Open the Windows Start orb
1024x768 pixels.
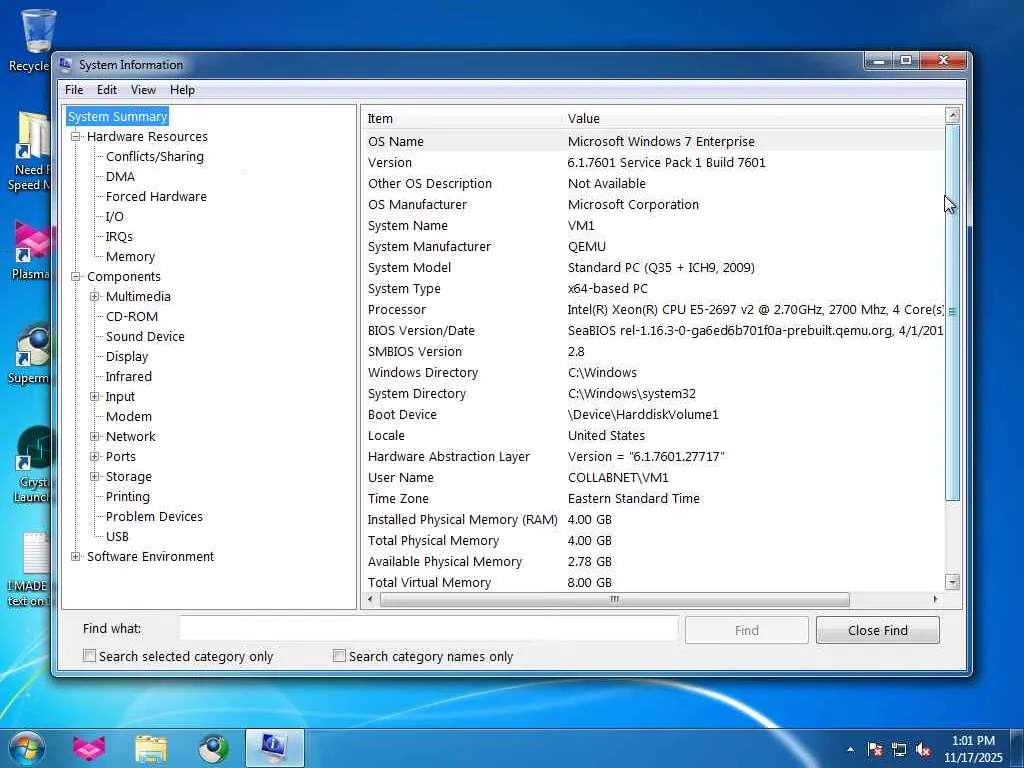[27, 748]
